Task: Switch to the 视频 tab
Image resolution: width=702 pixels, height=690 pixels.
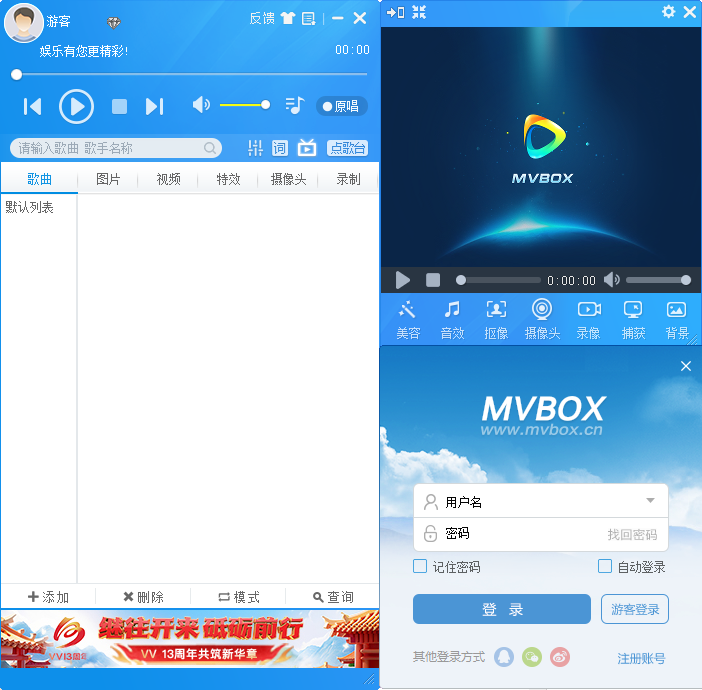Action: (168, 180)
